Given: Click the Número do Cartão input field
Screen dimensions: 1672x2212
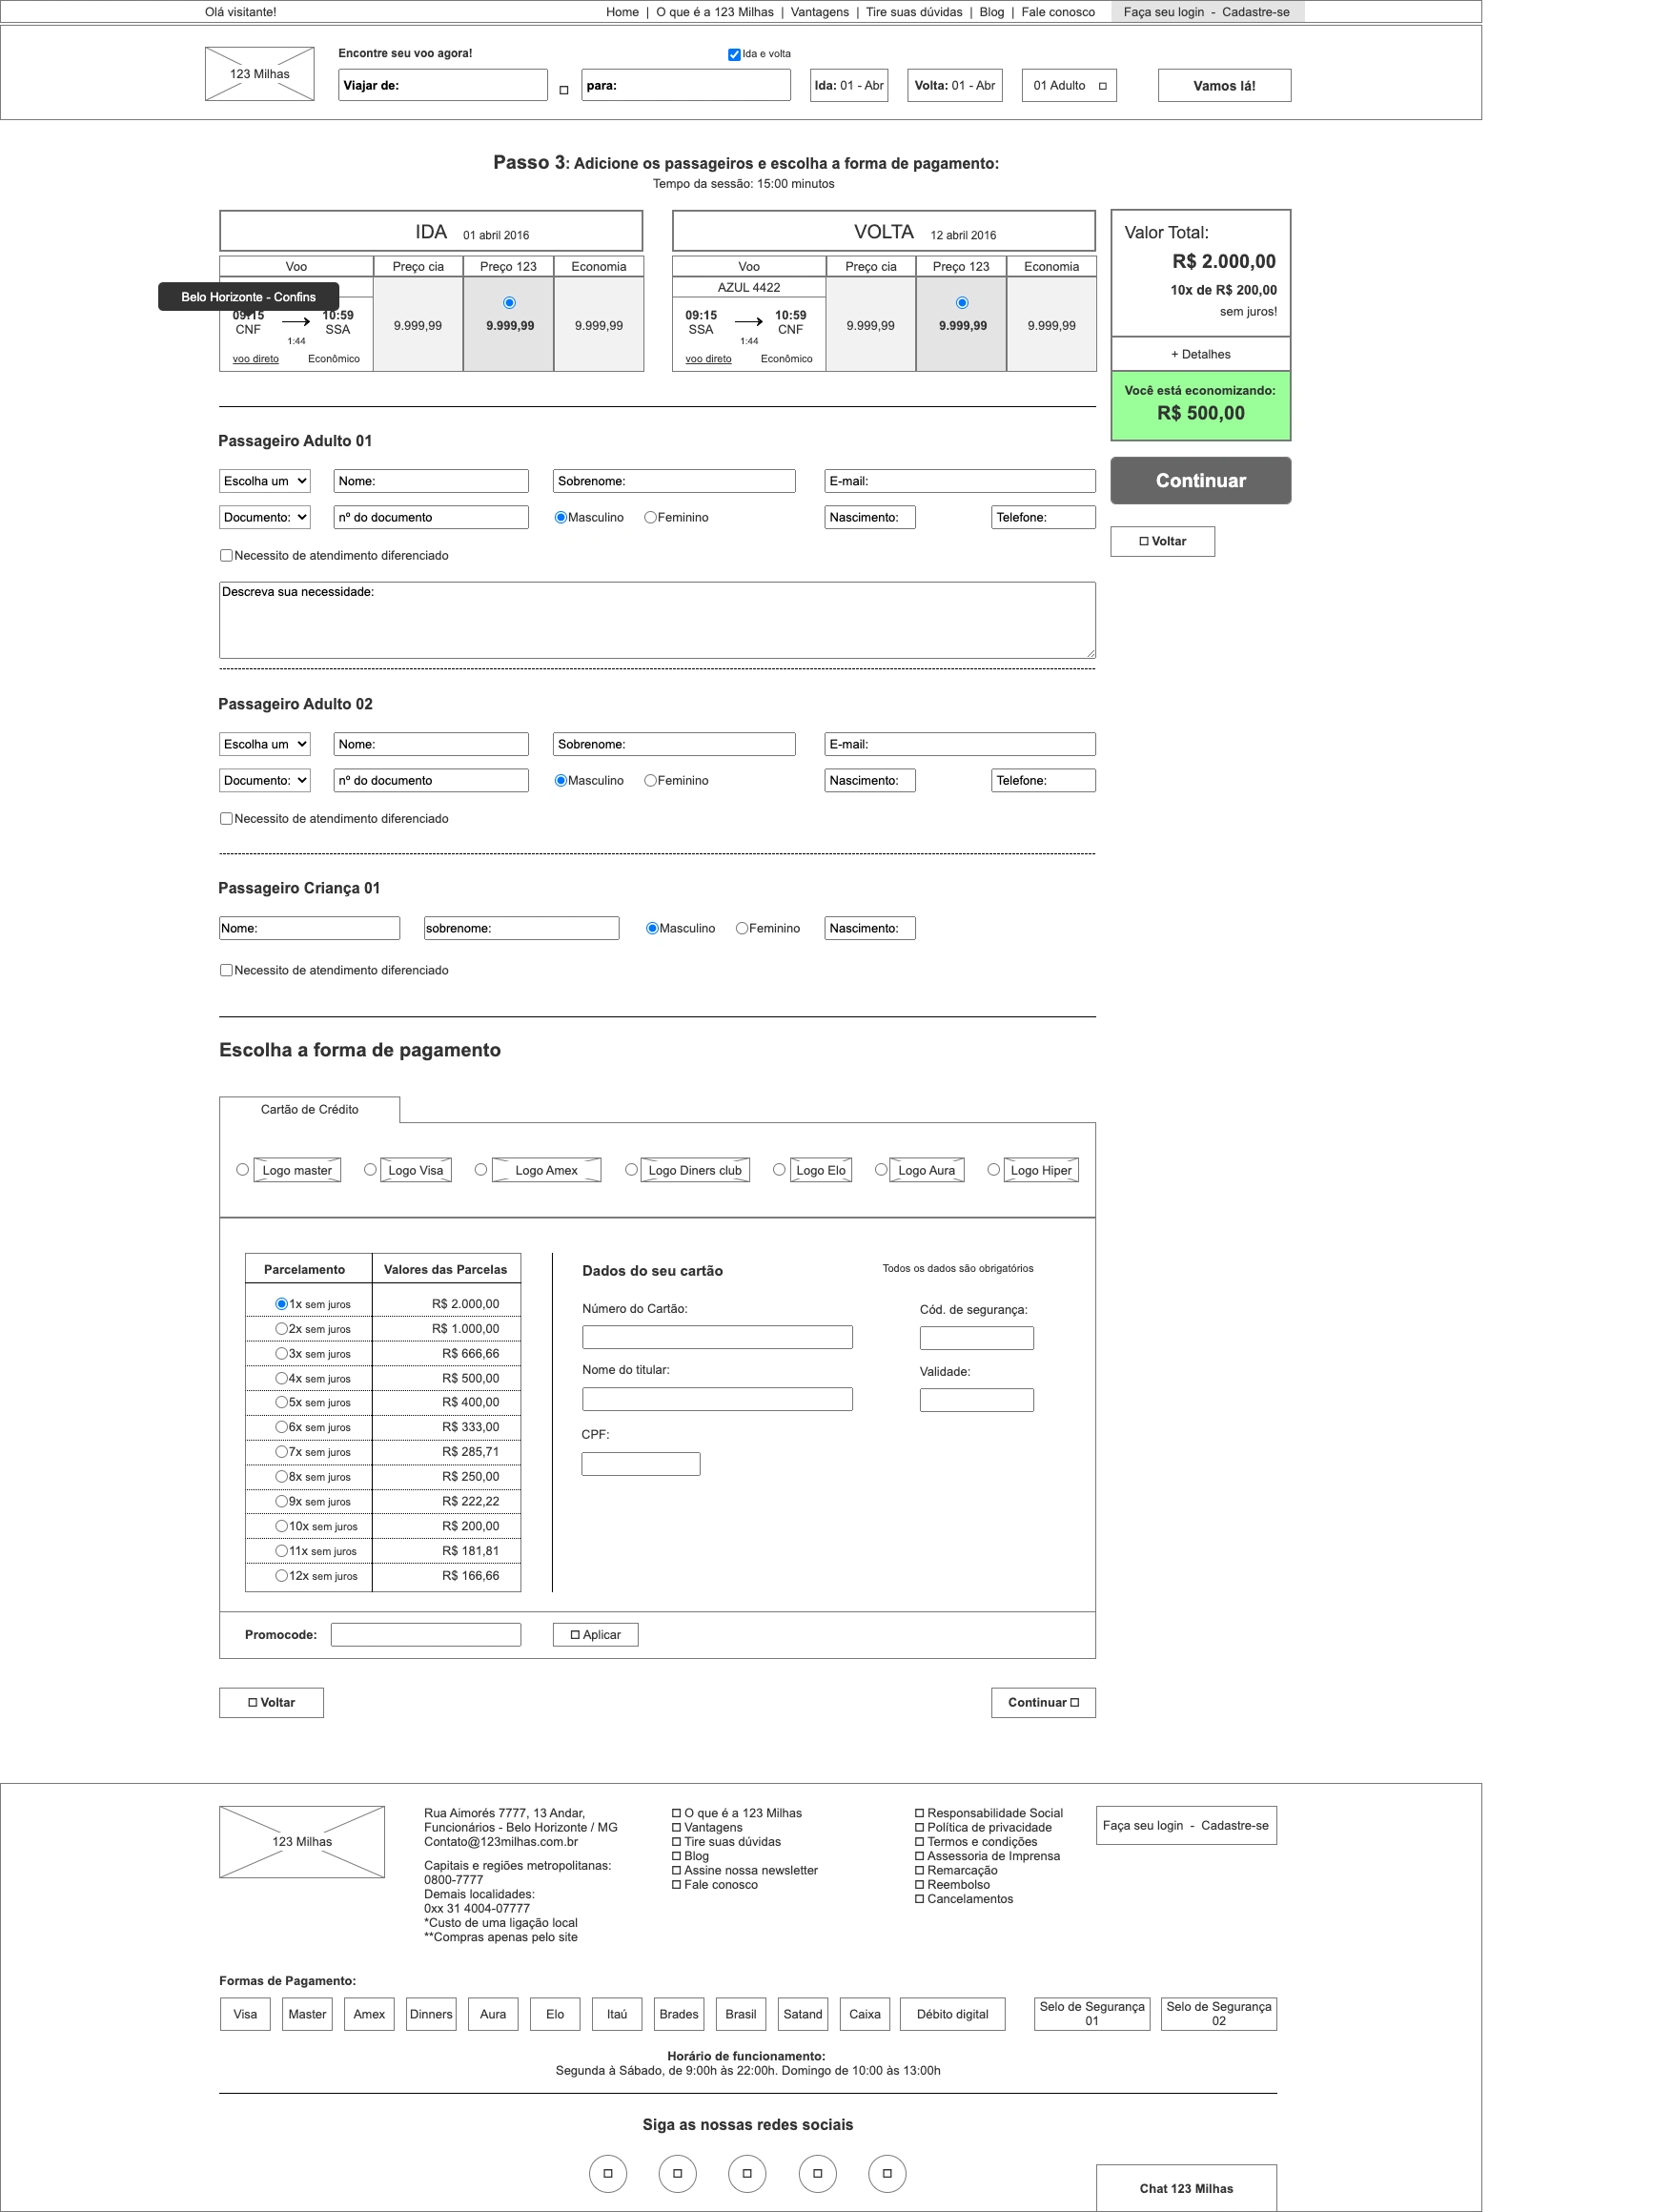Looking at the screenshot, I should [717, 1337].
